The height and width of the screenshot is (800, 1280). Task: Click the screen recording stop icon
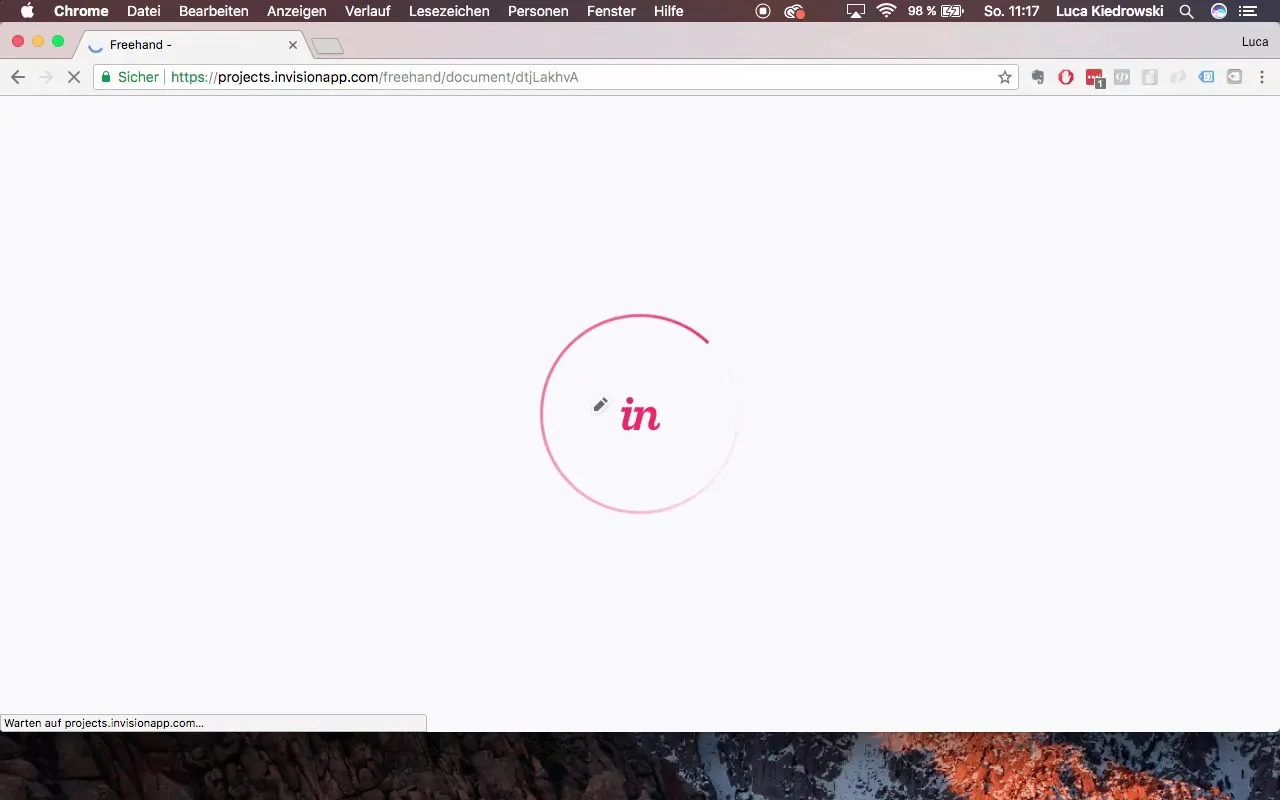click(x=763, y=11)
